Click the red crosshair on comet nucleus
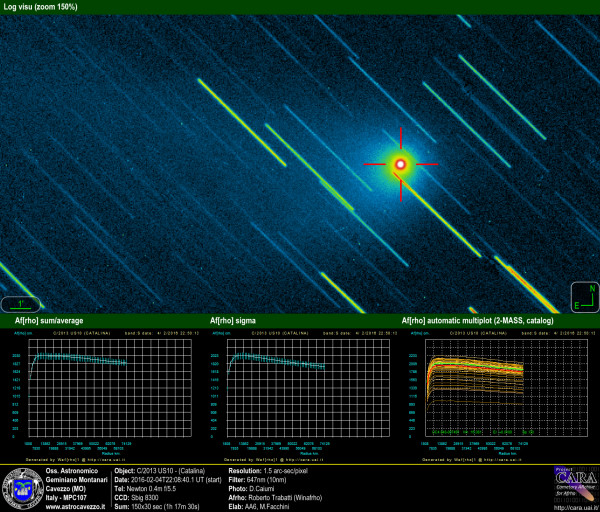This screenshot has height=512, width=600. pyautogui.click(x=401, y=164)
